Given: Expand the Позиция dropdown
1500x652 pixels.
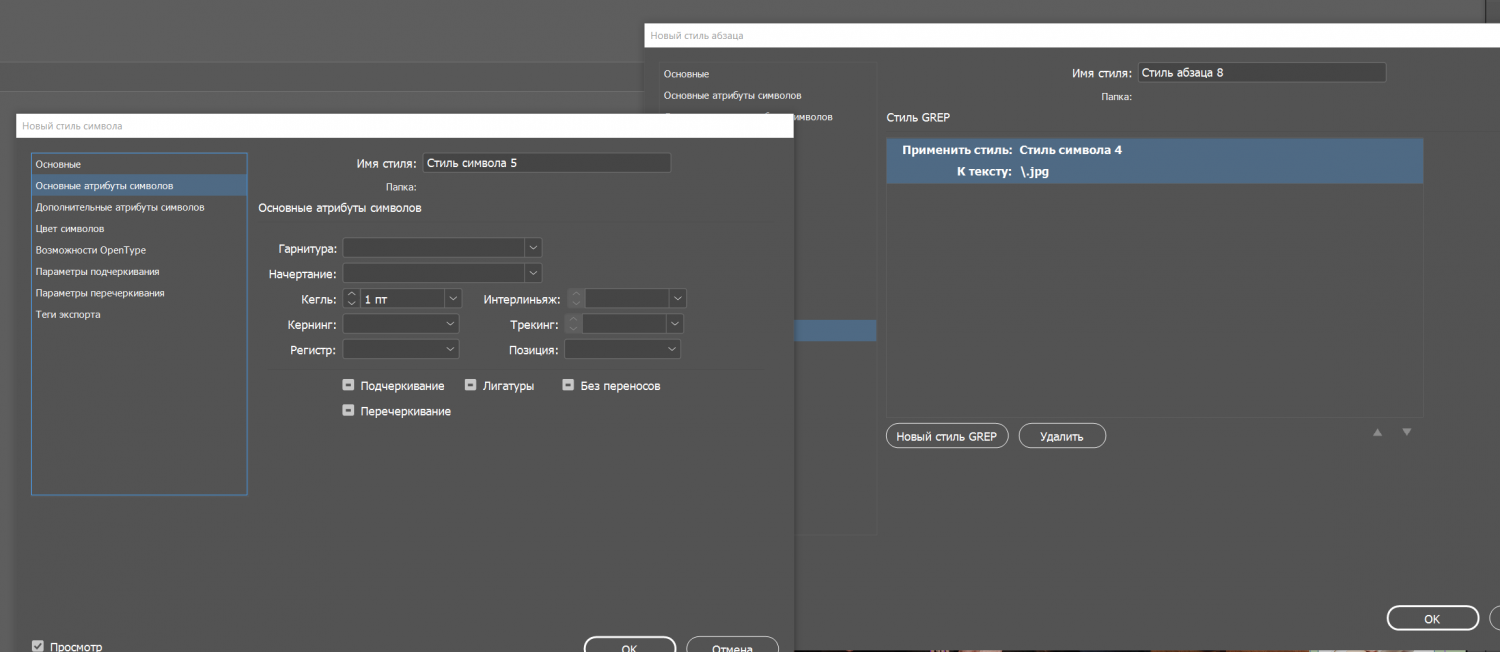Looking at the screenshot, I should [671, 349].
